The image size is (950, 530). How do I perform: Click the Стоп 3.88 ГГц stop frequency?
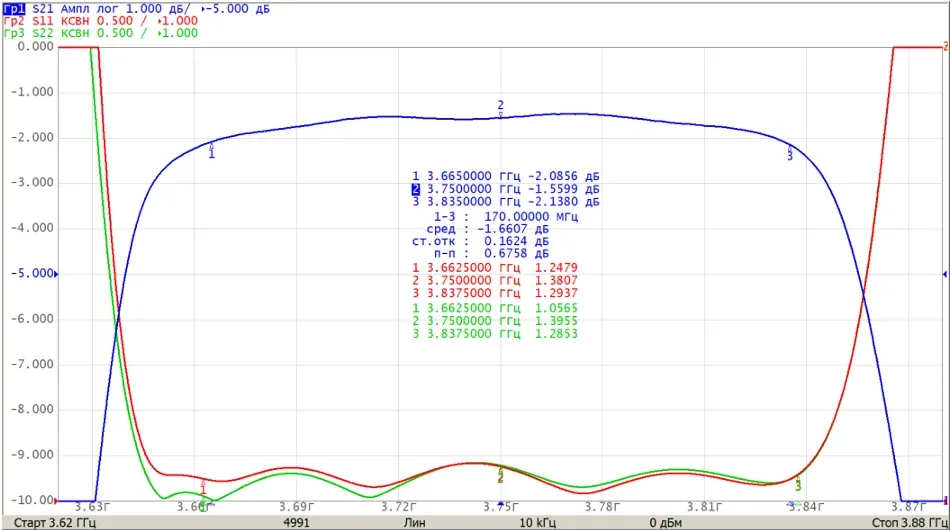[910, 523]
